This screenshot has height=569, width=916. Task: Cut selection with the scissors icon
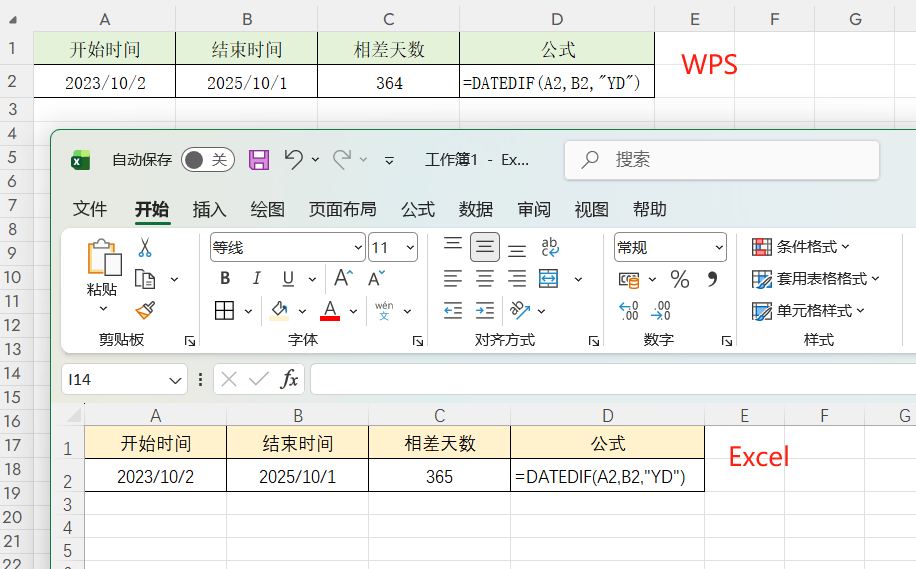click(x=145, y=248)
